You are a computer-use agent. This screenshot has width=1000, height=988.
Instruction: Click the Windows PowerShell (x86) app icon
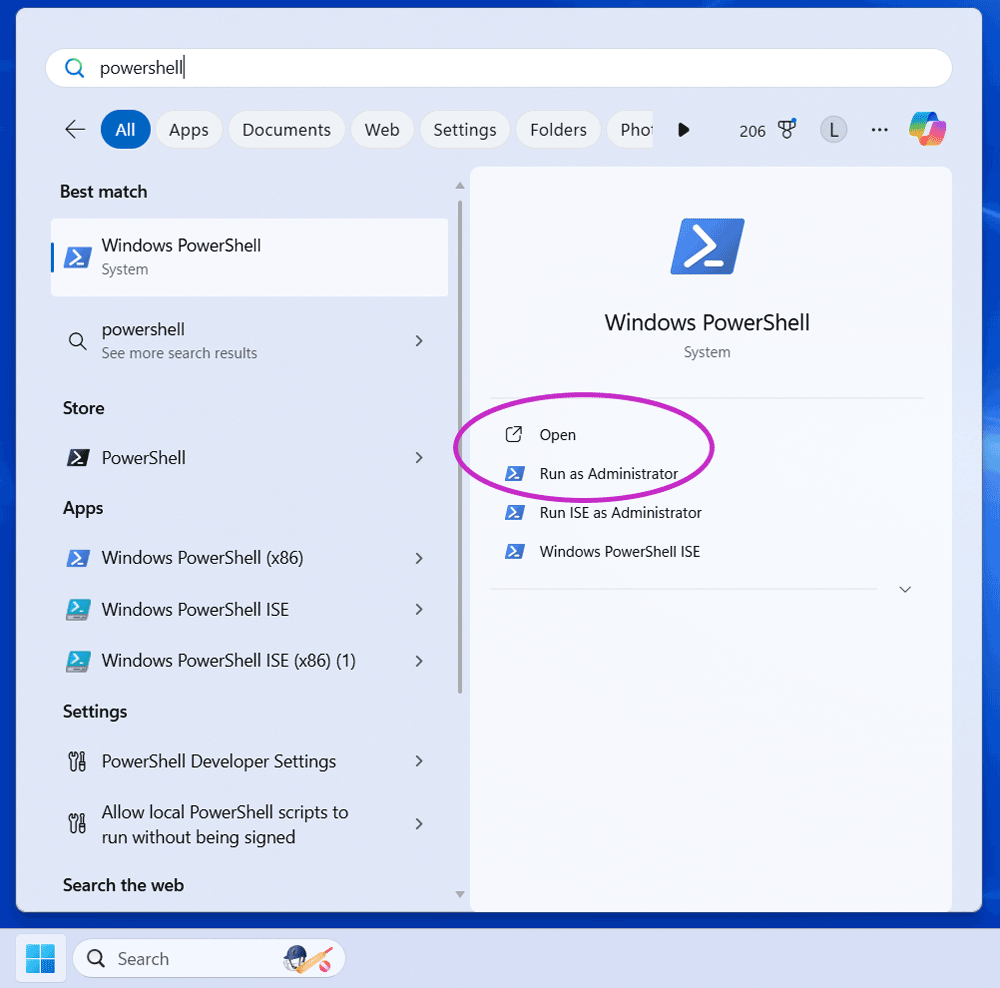78,558
